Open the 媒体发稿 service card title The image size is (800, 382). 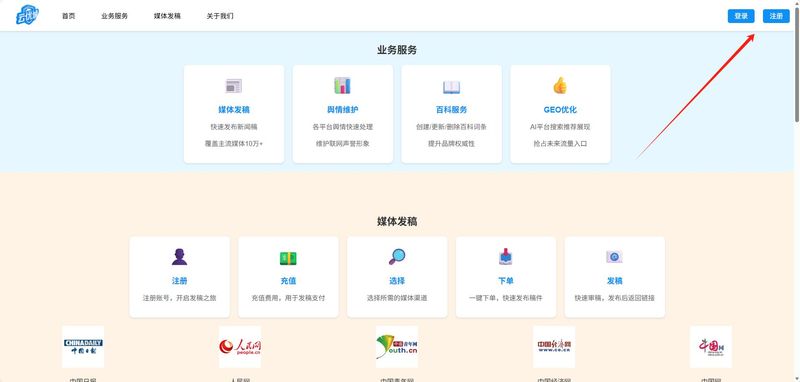coord(234,110)
